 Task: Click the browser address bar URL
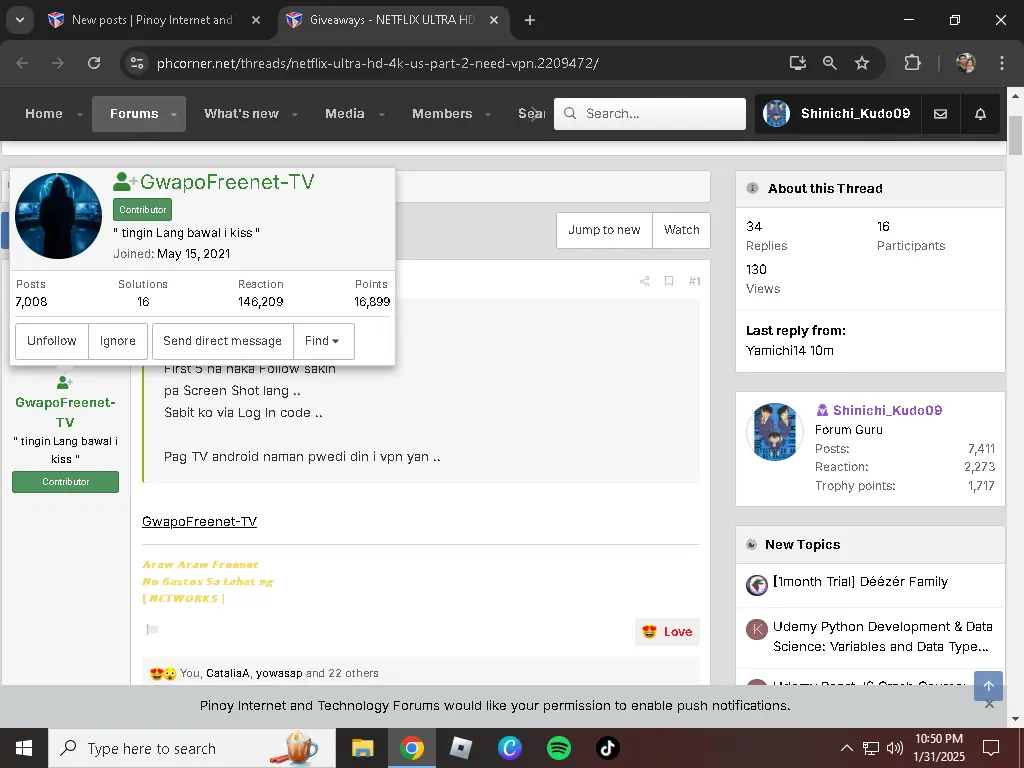(x=377, y=63)
